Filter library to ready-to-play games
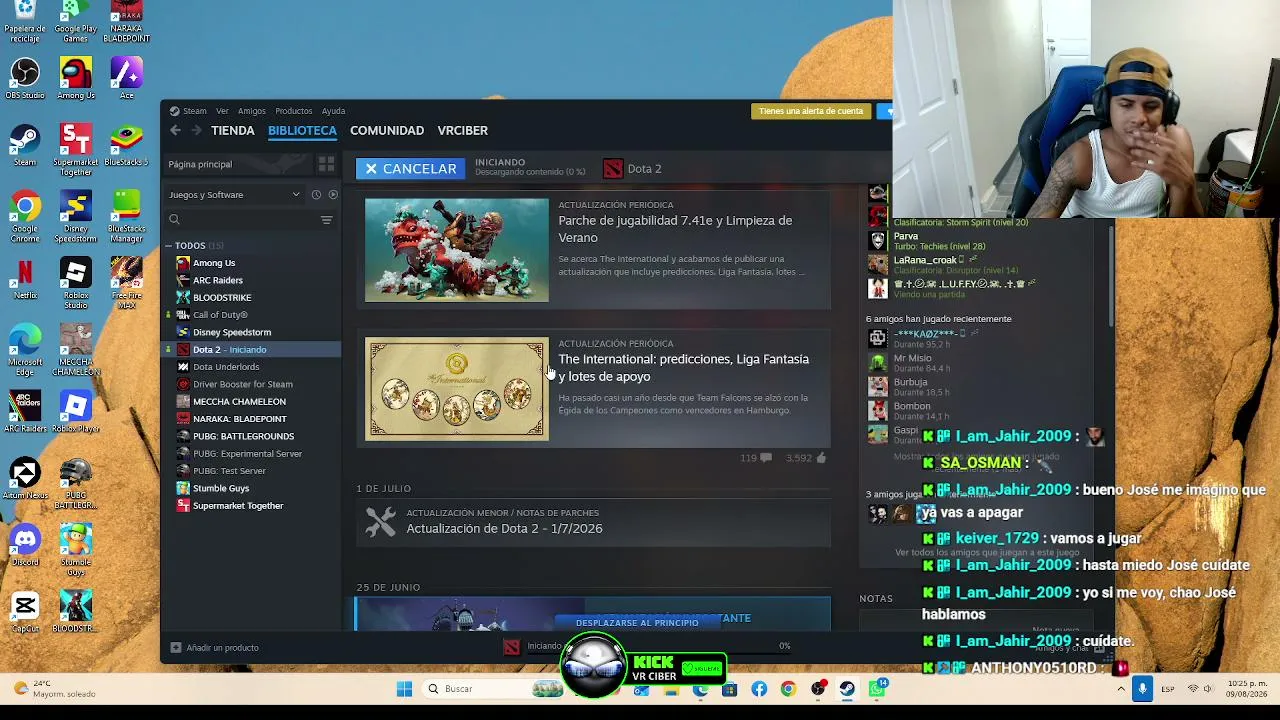 (333, 195)
